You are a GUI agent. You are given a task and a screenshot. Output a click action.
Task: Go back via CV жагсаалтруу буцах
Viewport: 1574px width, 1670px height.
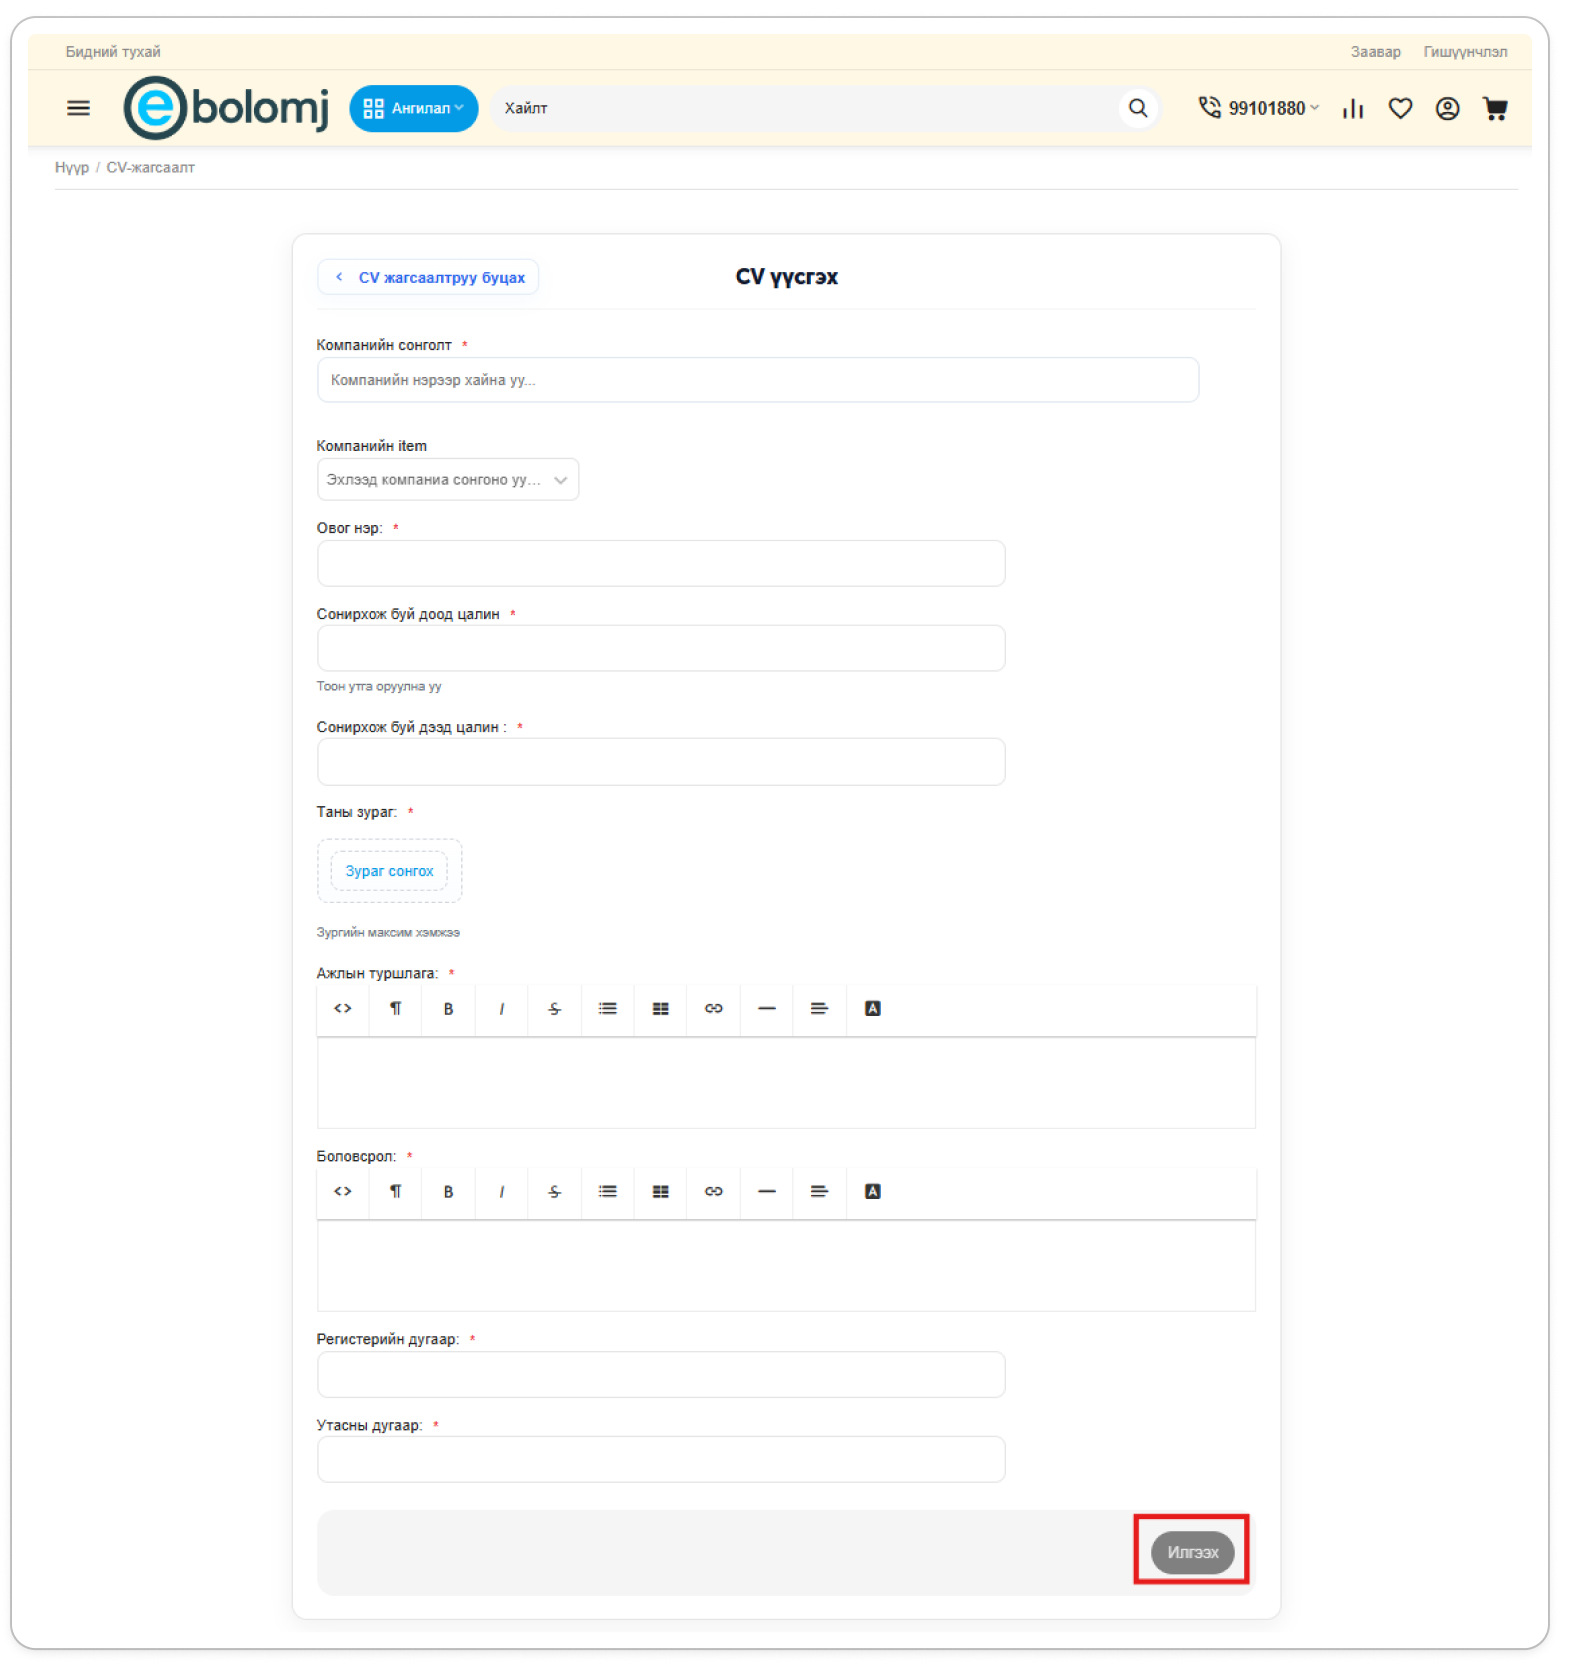429,277
